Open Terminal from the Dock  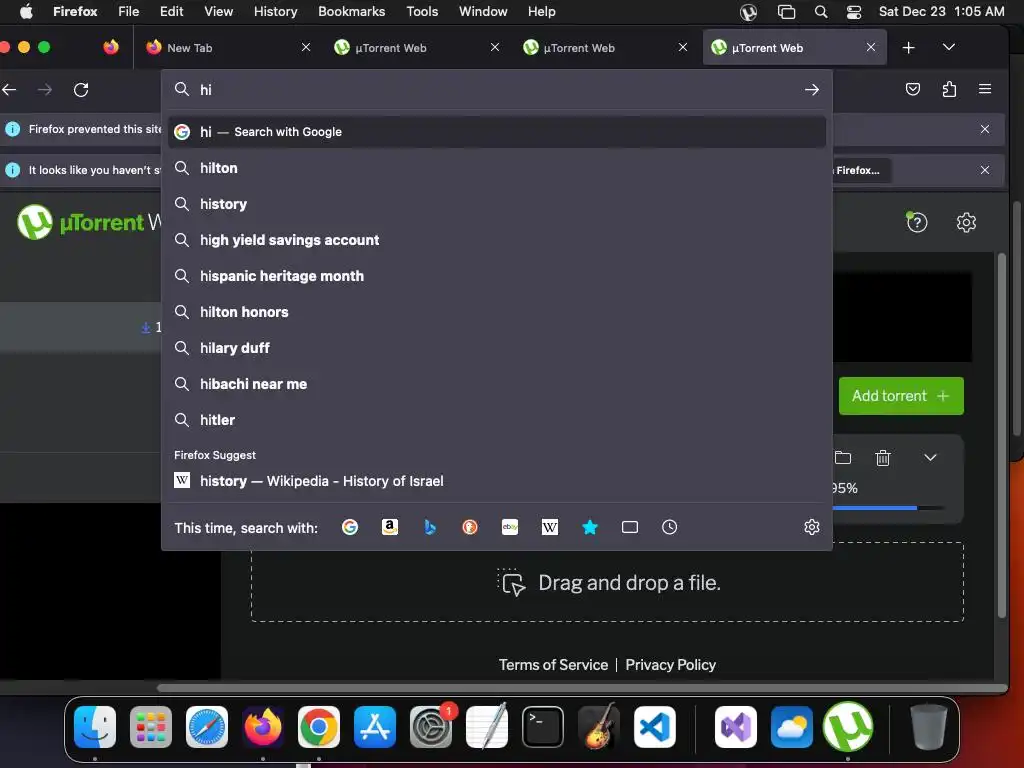(543, 727)
